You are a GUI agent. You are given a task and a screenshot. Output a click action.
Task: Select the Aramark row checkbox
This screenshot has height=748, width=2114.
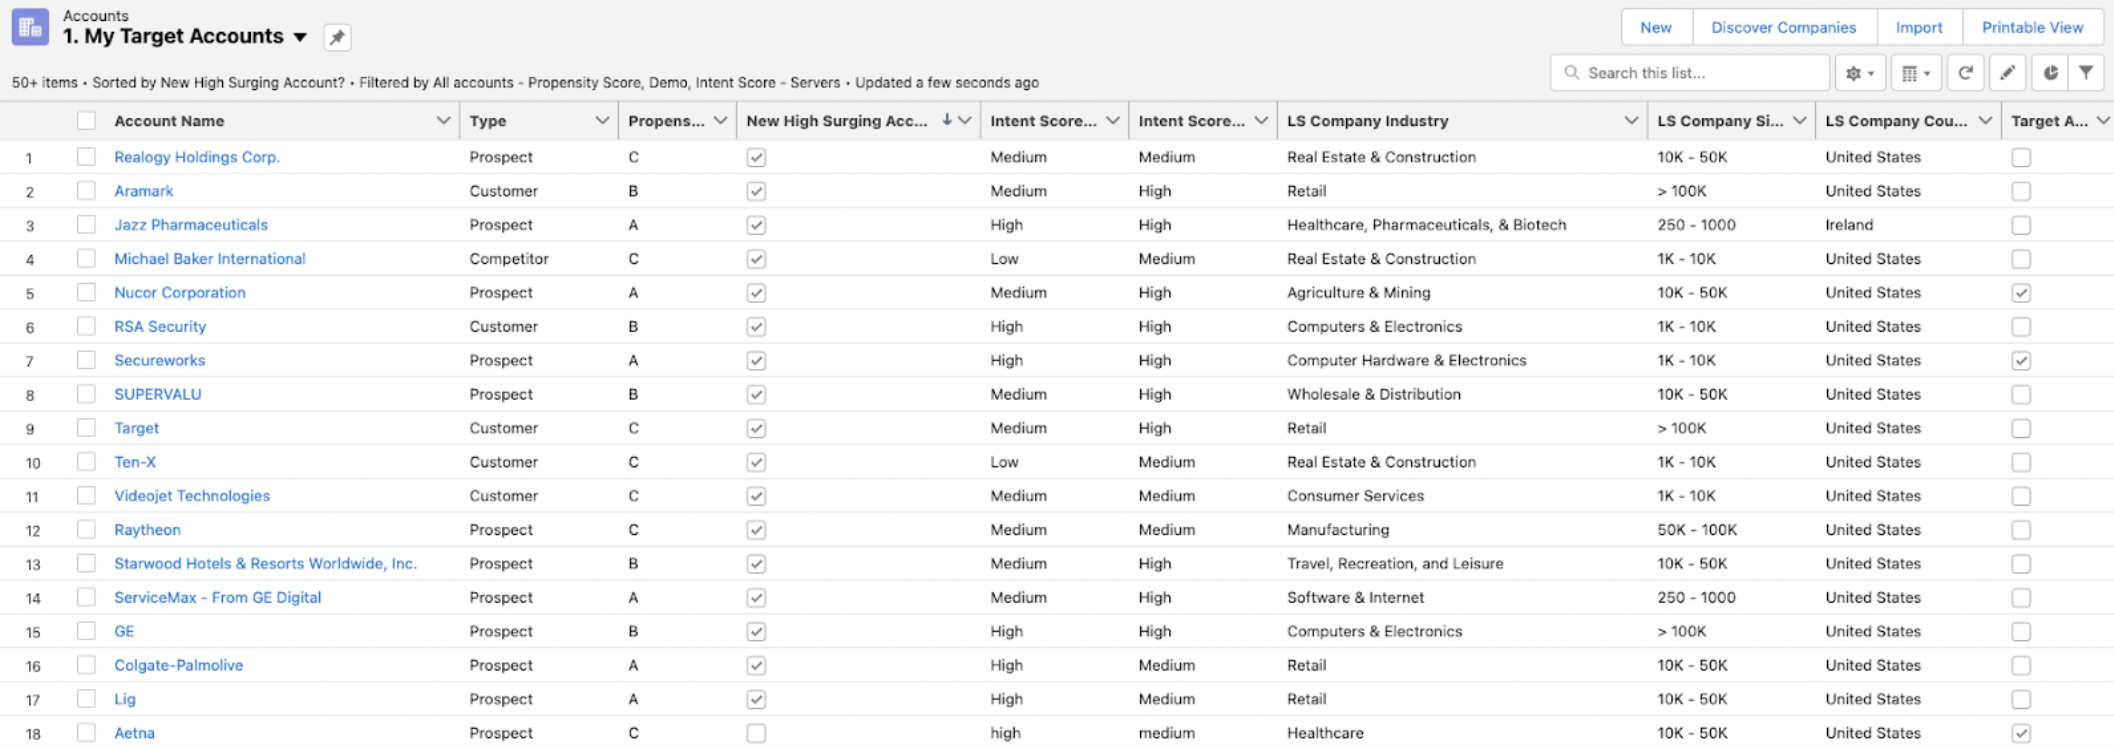coord(87,191)
